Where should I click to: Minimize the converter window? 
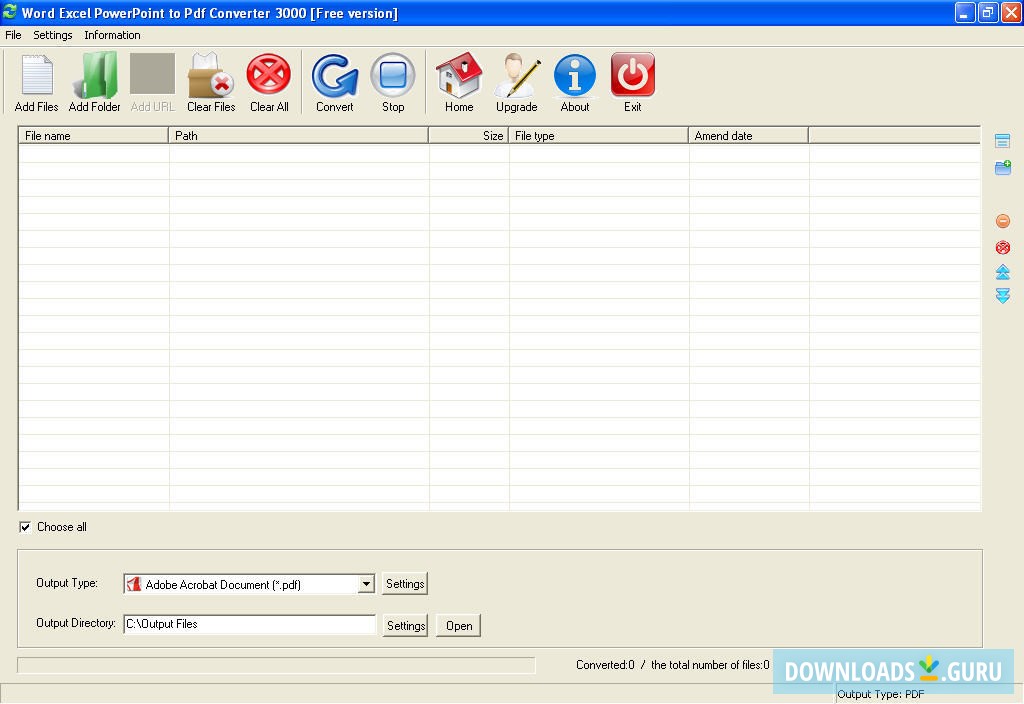[964, 12]
